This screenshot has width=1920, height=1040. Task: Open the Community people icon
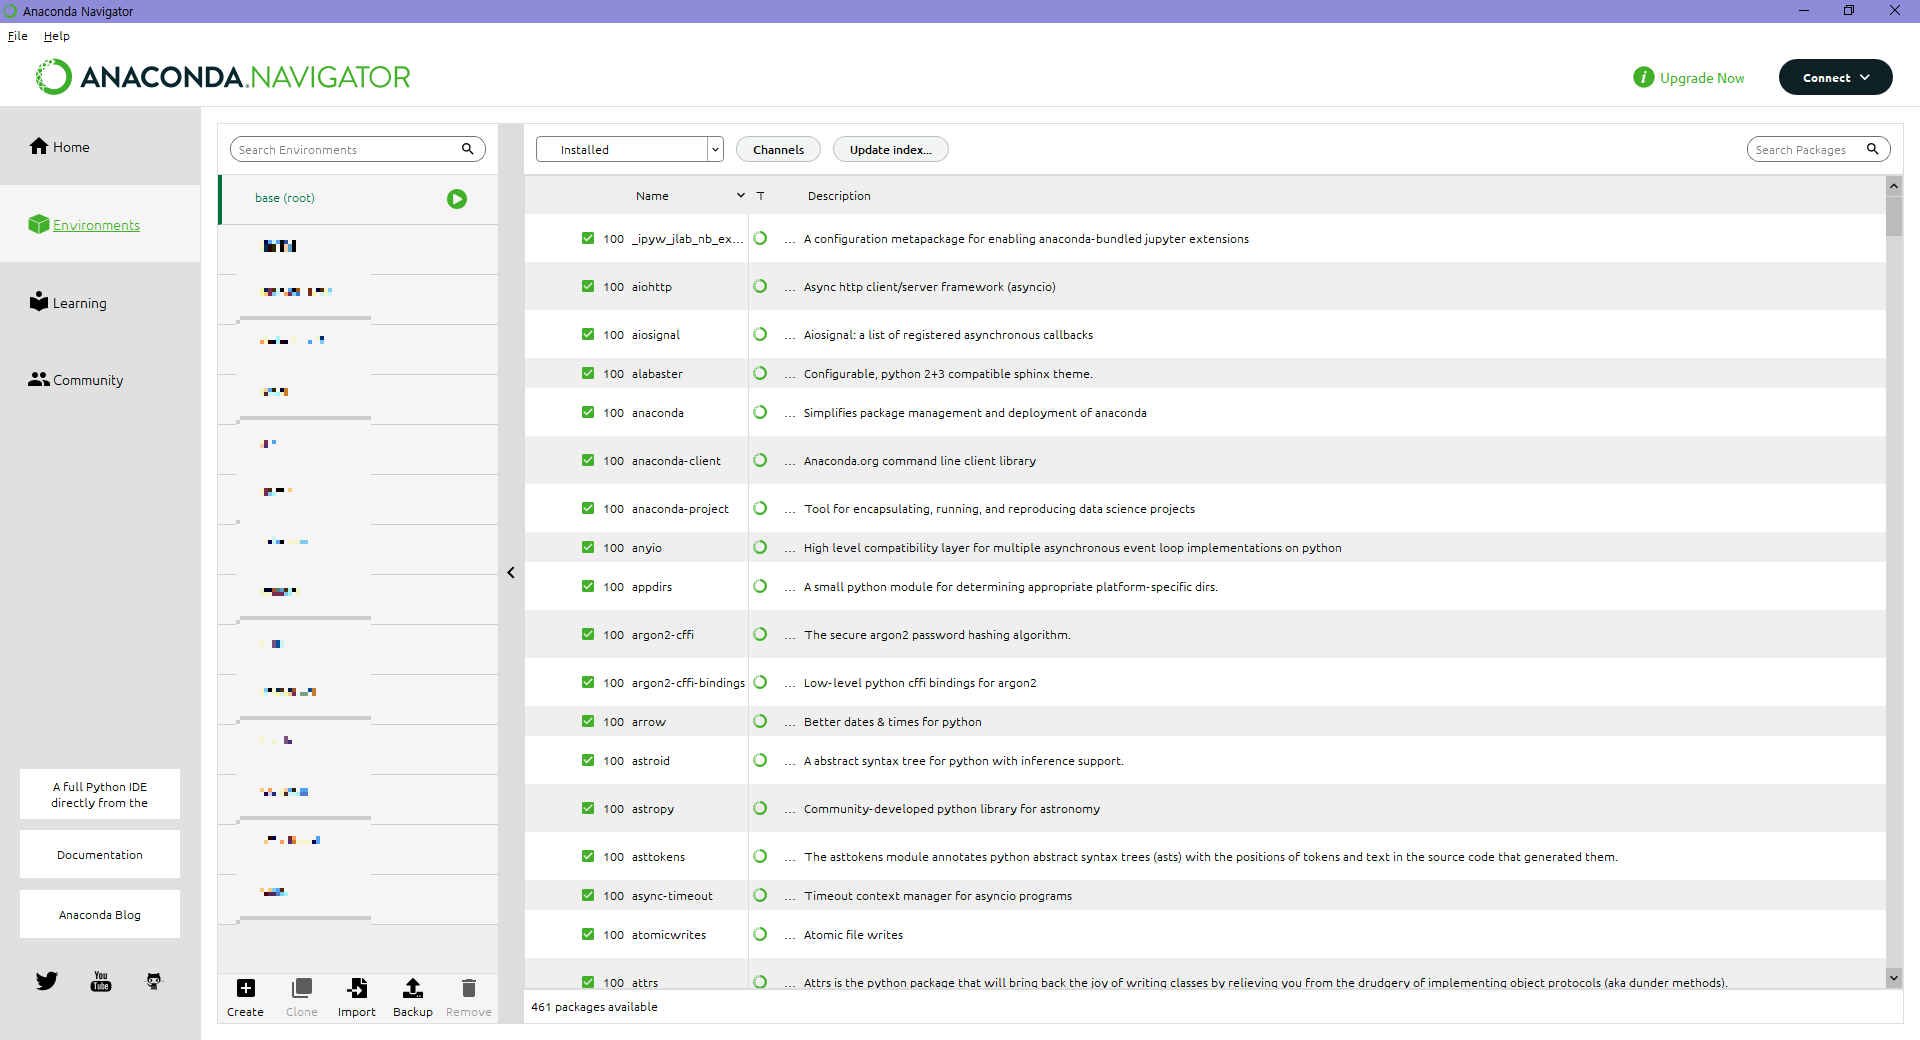point(39,379)
